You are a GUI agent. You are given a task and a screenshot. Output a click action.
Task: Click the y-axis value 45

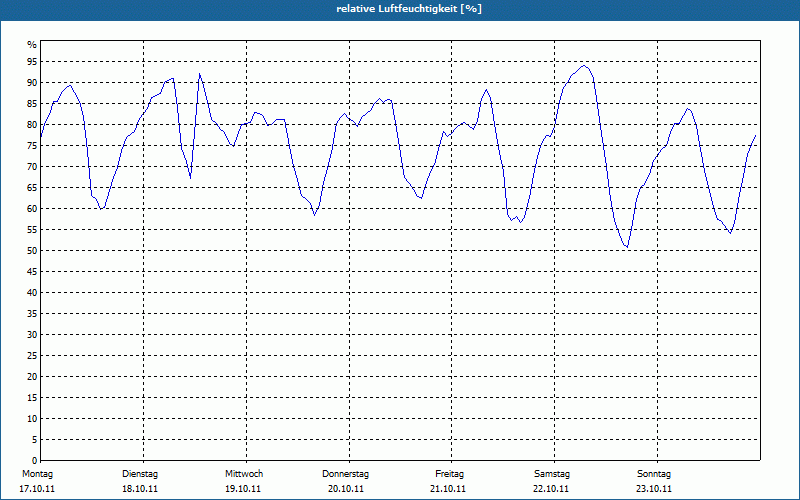32,271
